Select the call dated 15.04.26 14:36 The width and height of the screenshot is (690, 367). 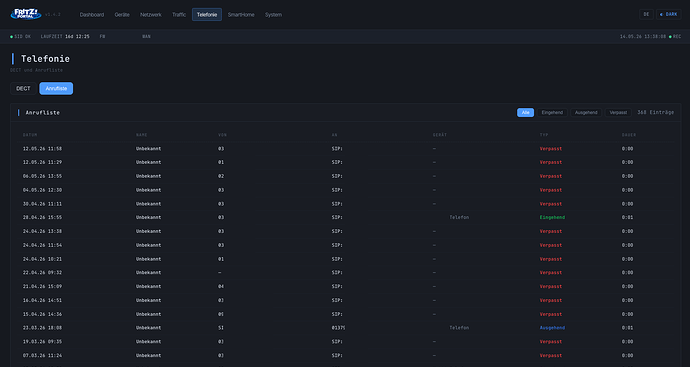(x=345, y=314)
